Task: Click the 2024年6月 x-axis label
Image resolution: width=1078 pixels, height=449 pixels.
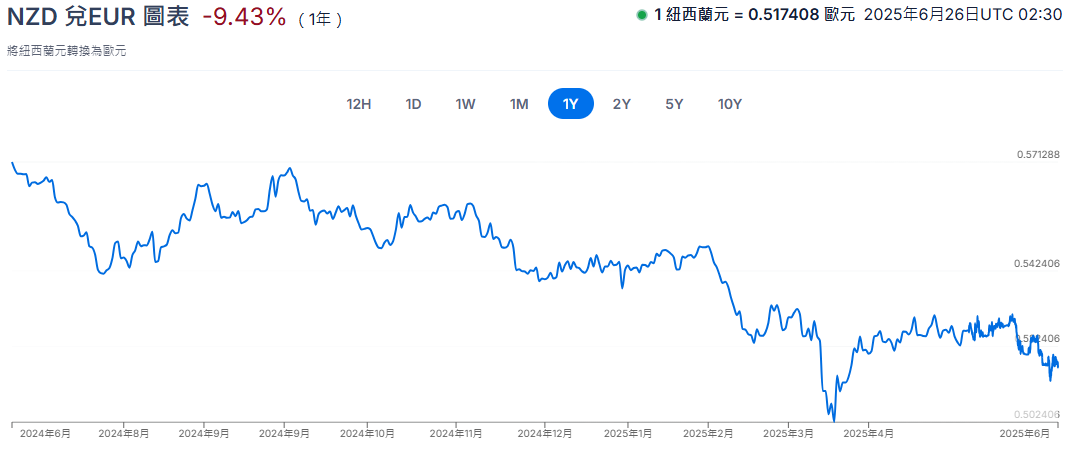Action: tap(45, 434)
